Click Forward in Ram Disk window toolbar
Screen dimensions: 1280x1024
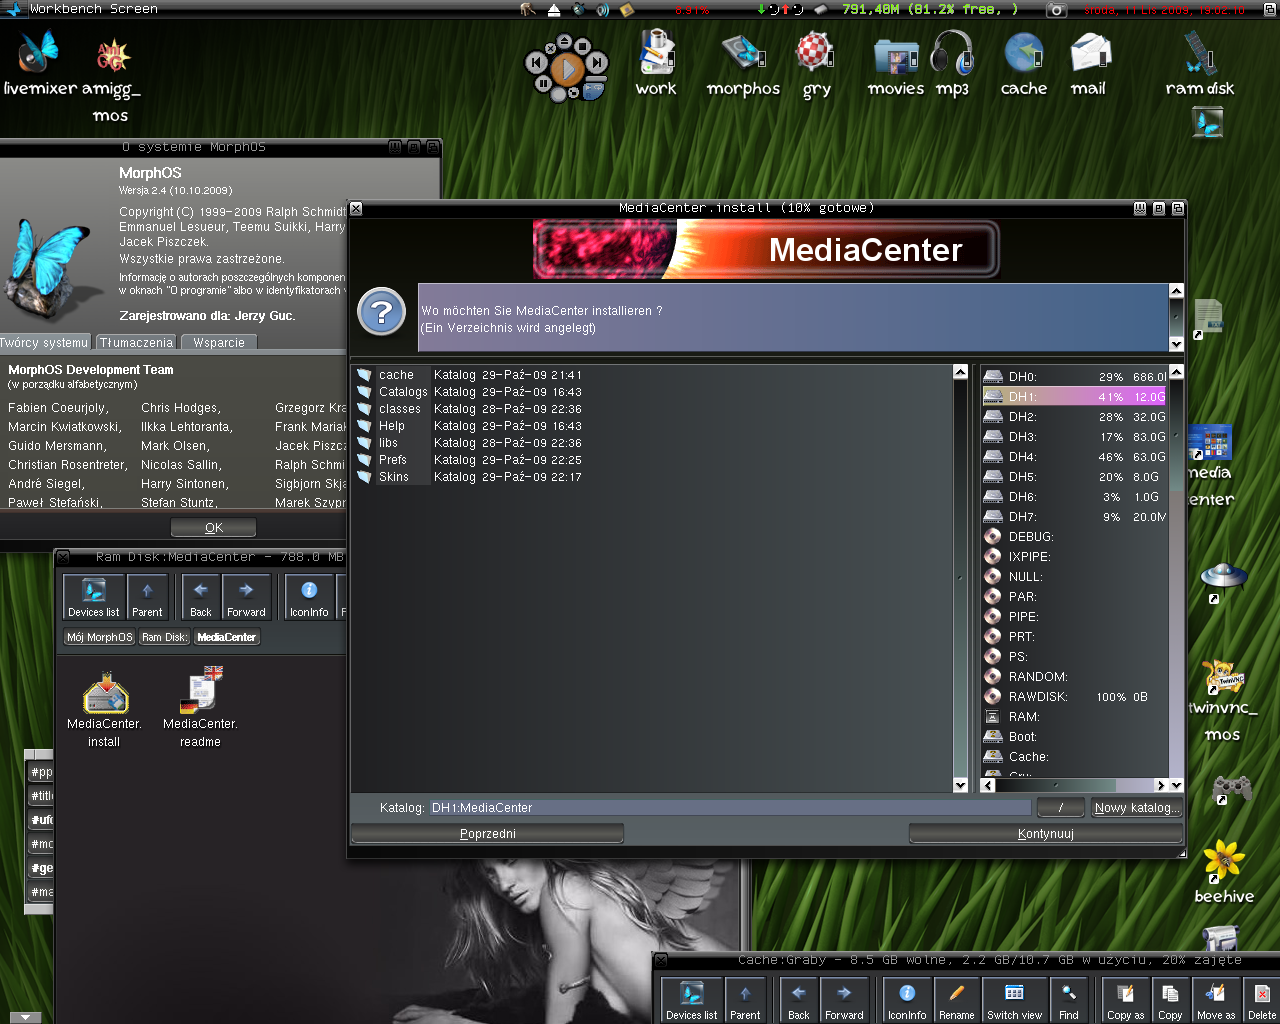pos(246,597)
